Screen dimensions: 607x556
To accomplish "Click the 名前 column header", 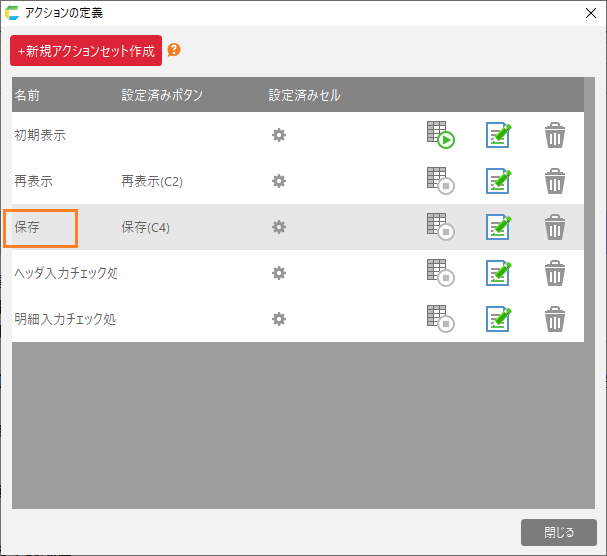I will pyautogui.click(x=27, y=95).
